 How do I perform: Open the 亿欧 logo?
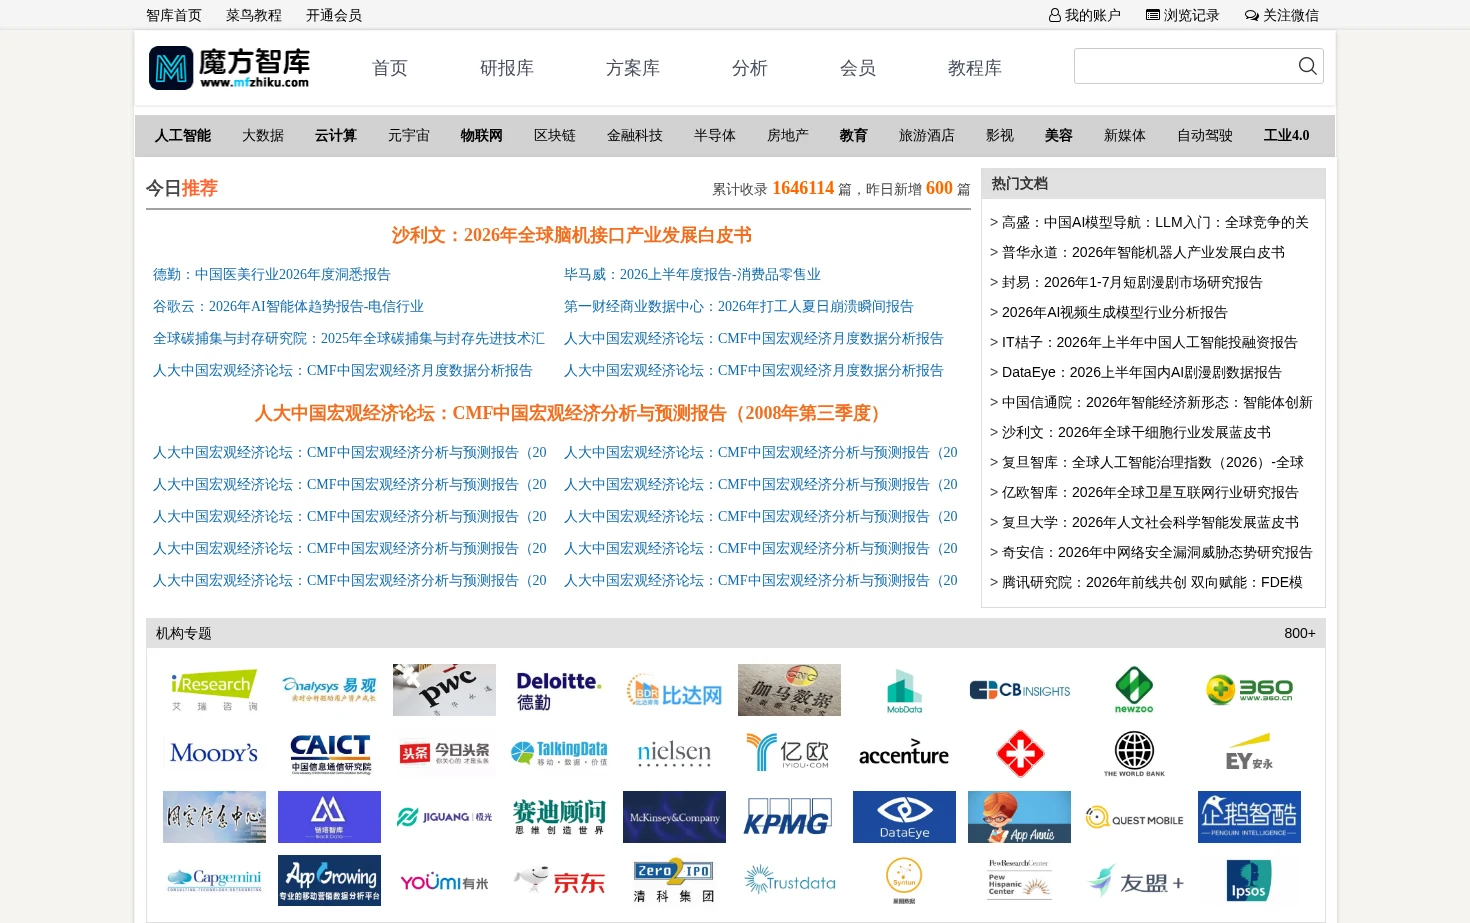pyautogui.click(x=789, y=753)
